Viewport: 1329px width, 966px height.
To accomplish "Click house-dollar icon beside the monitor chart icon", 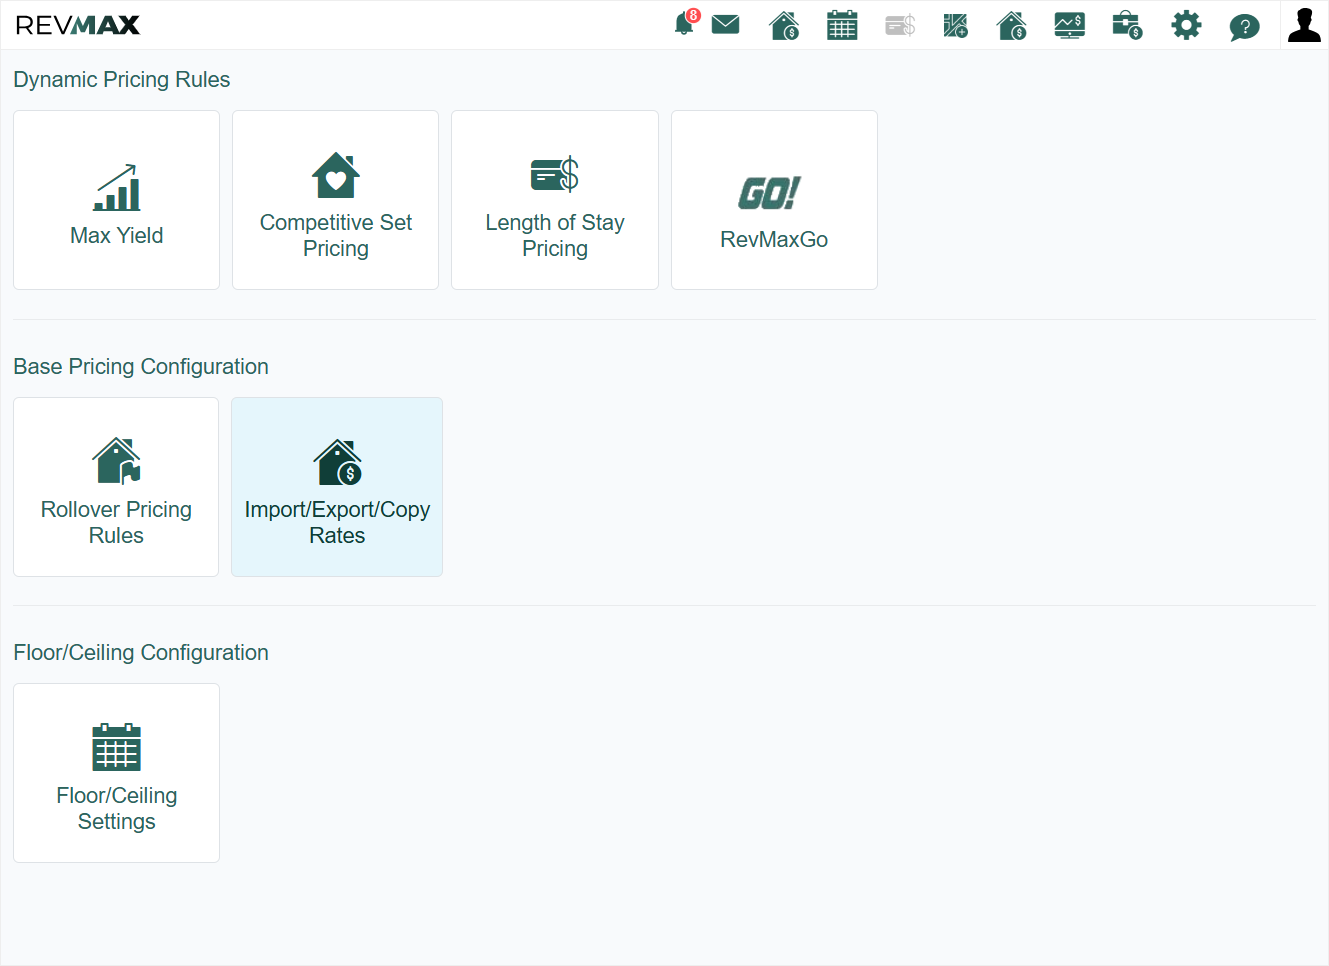I will (1012, 25).
